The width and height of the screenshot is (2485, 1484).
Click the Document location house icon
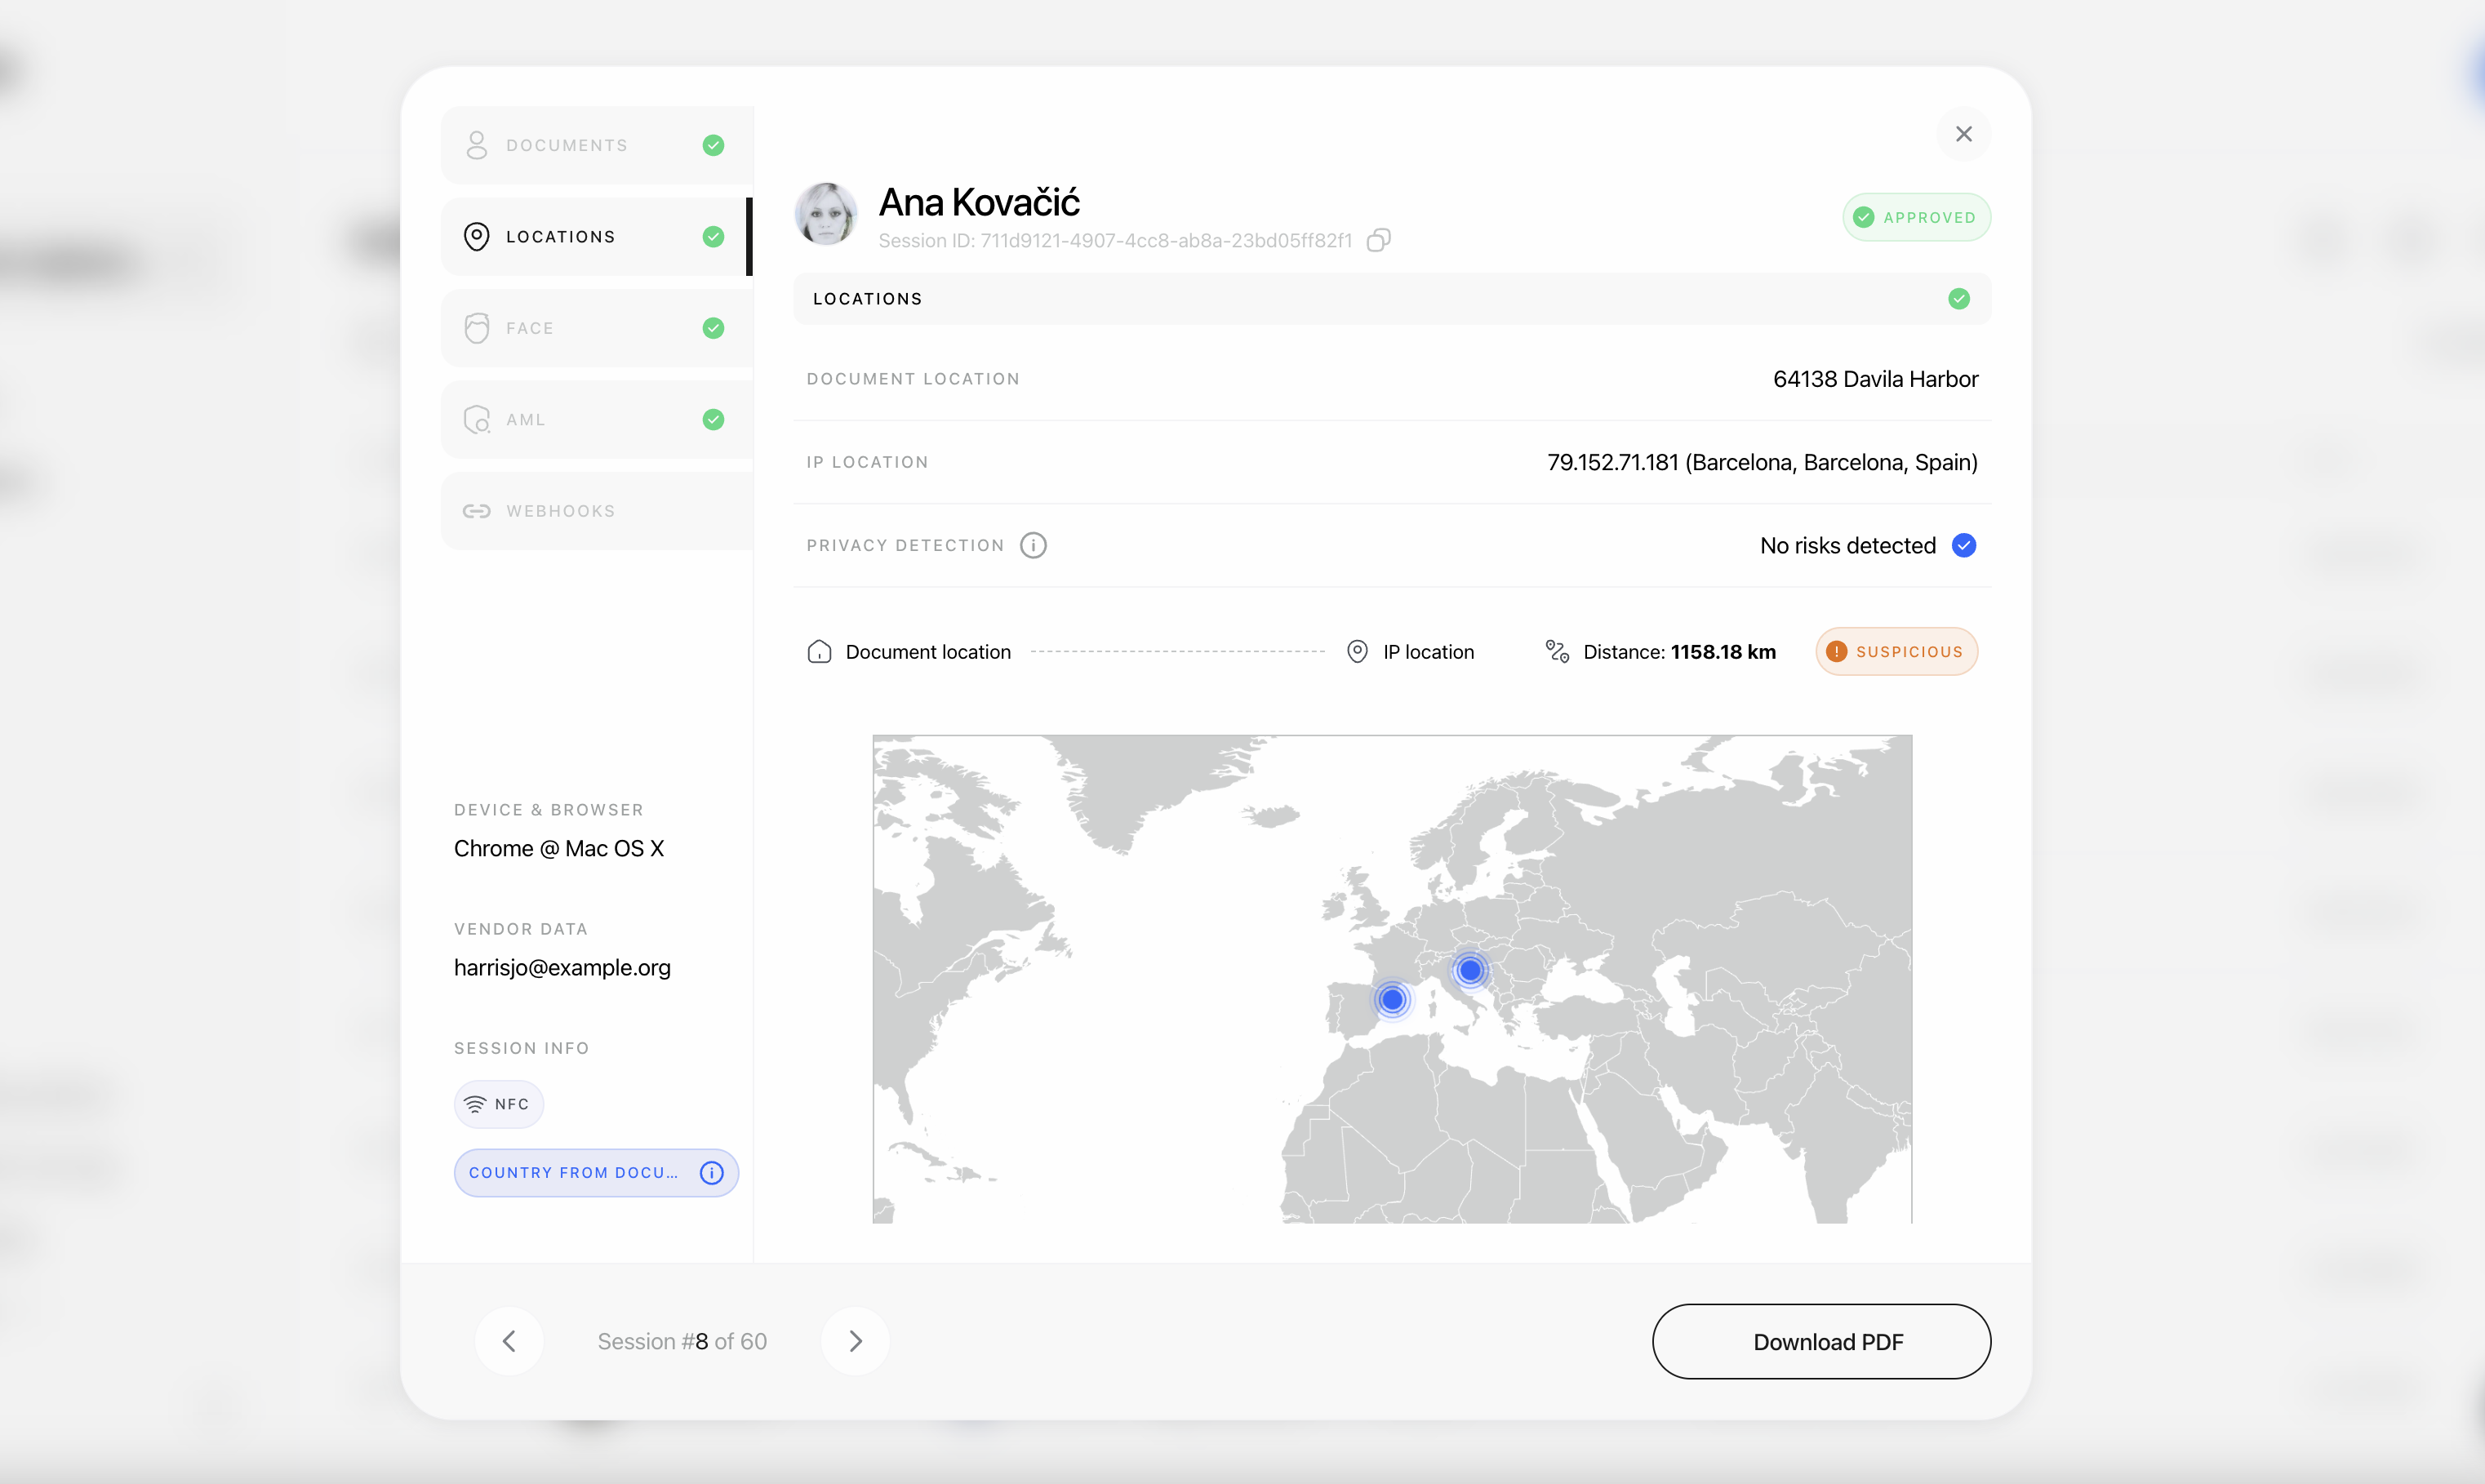tap(819, 652)
